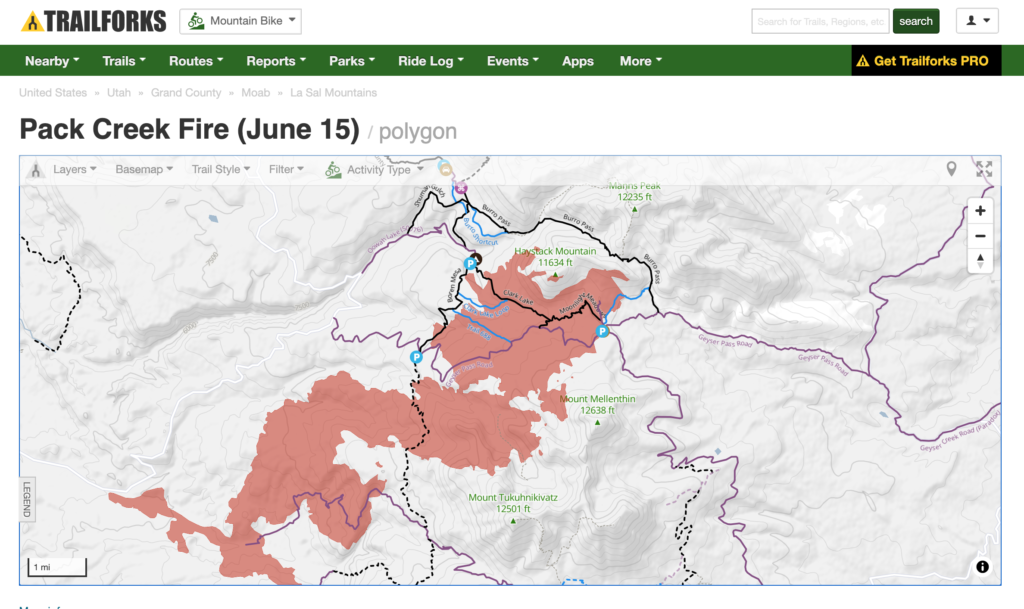This screenshot has width=1024, height=609.
Task: Open the Trails navigation menu
Action: 124,61
